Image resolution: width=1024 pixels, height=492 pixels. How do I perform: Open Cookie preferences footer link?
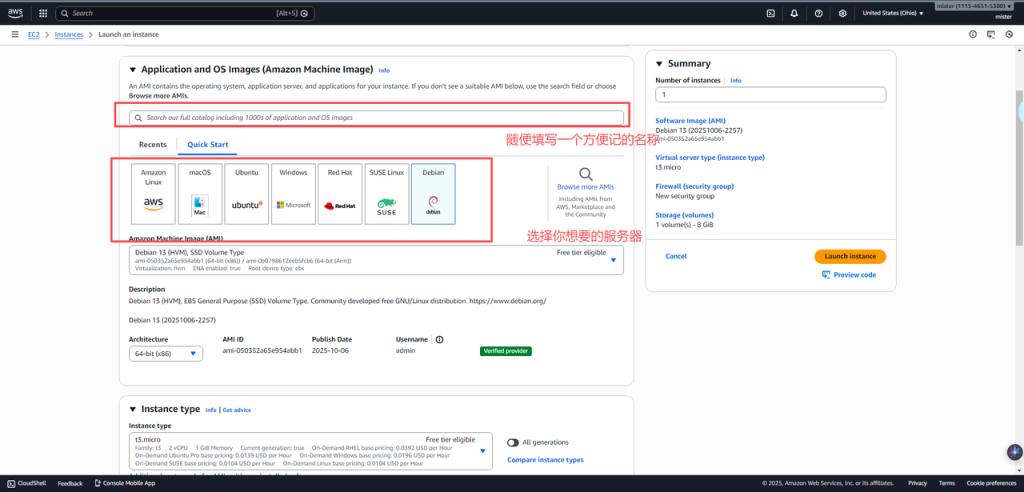(x=991, y=484)
